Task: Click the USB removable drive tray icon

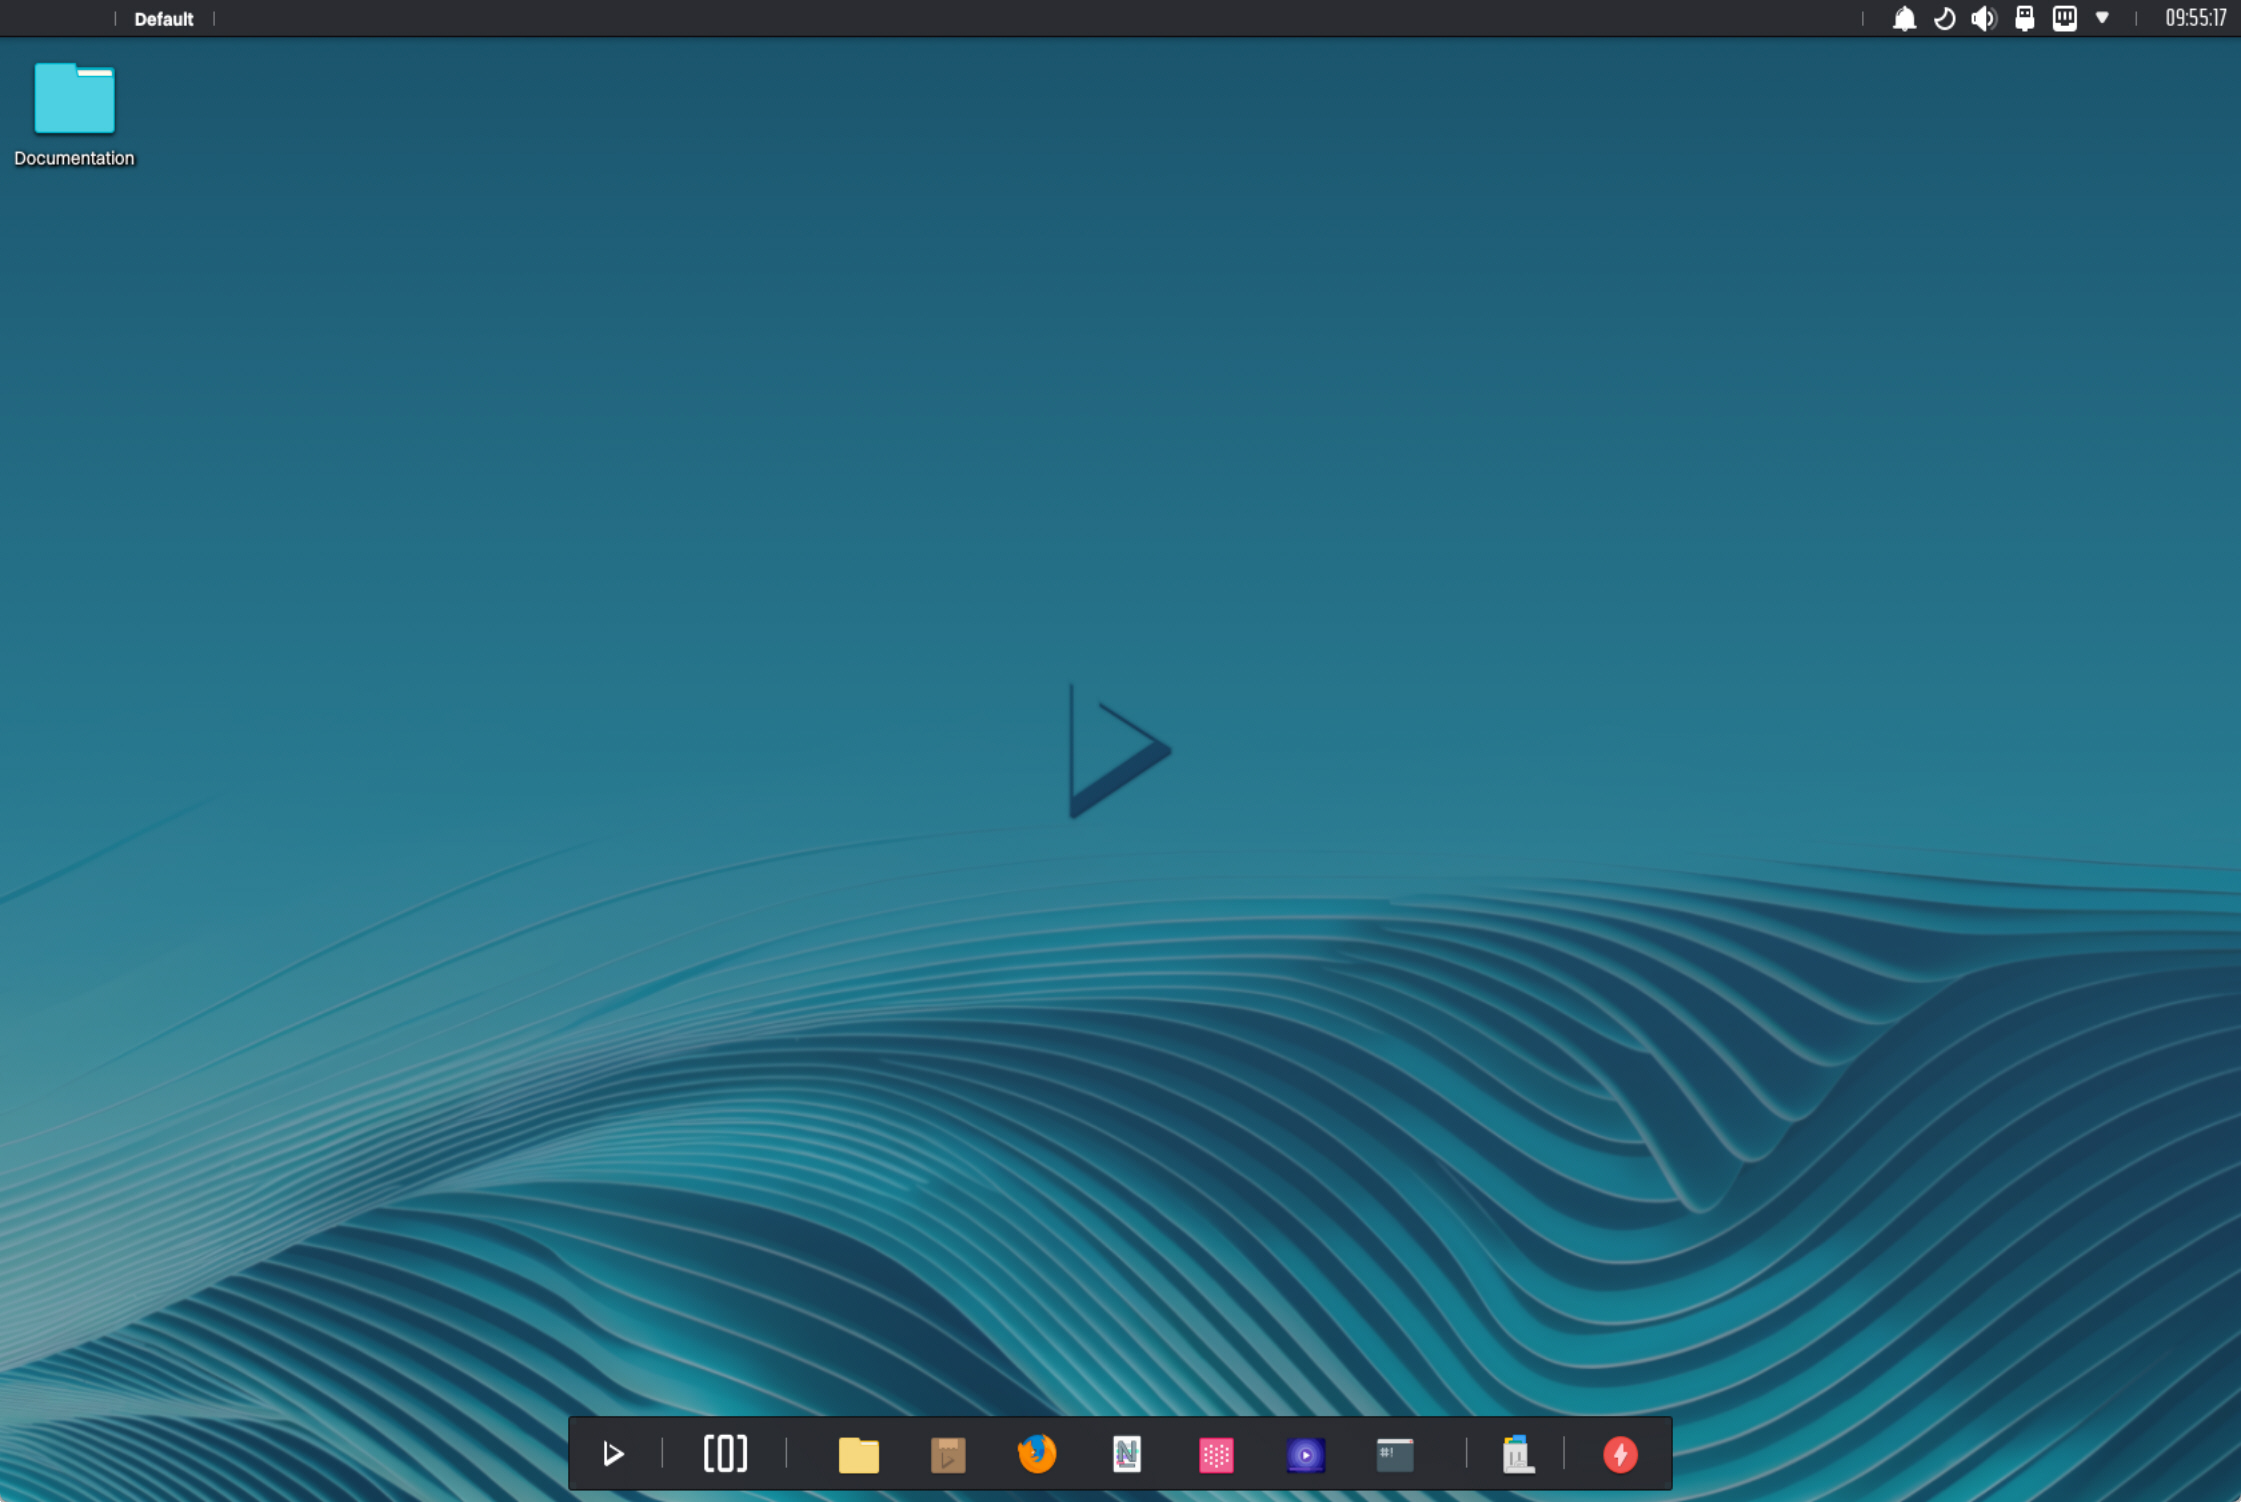Action: coord(2024,18)
